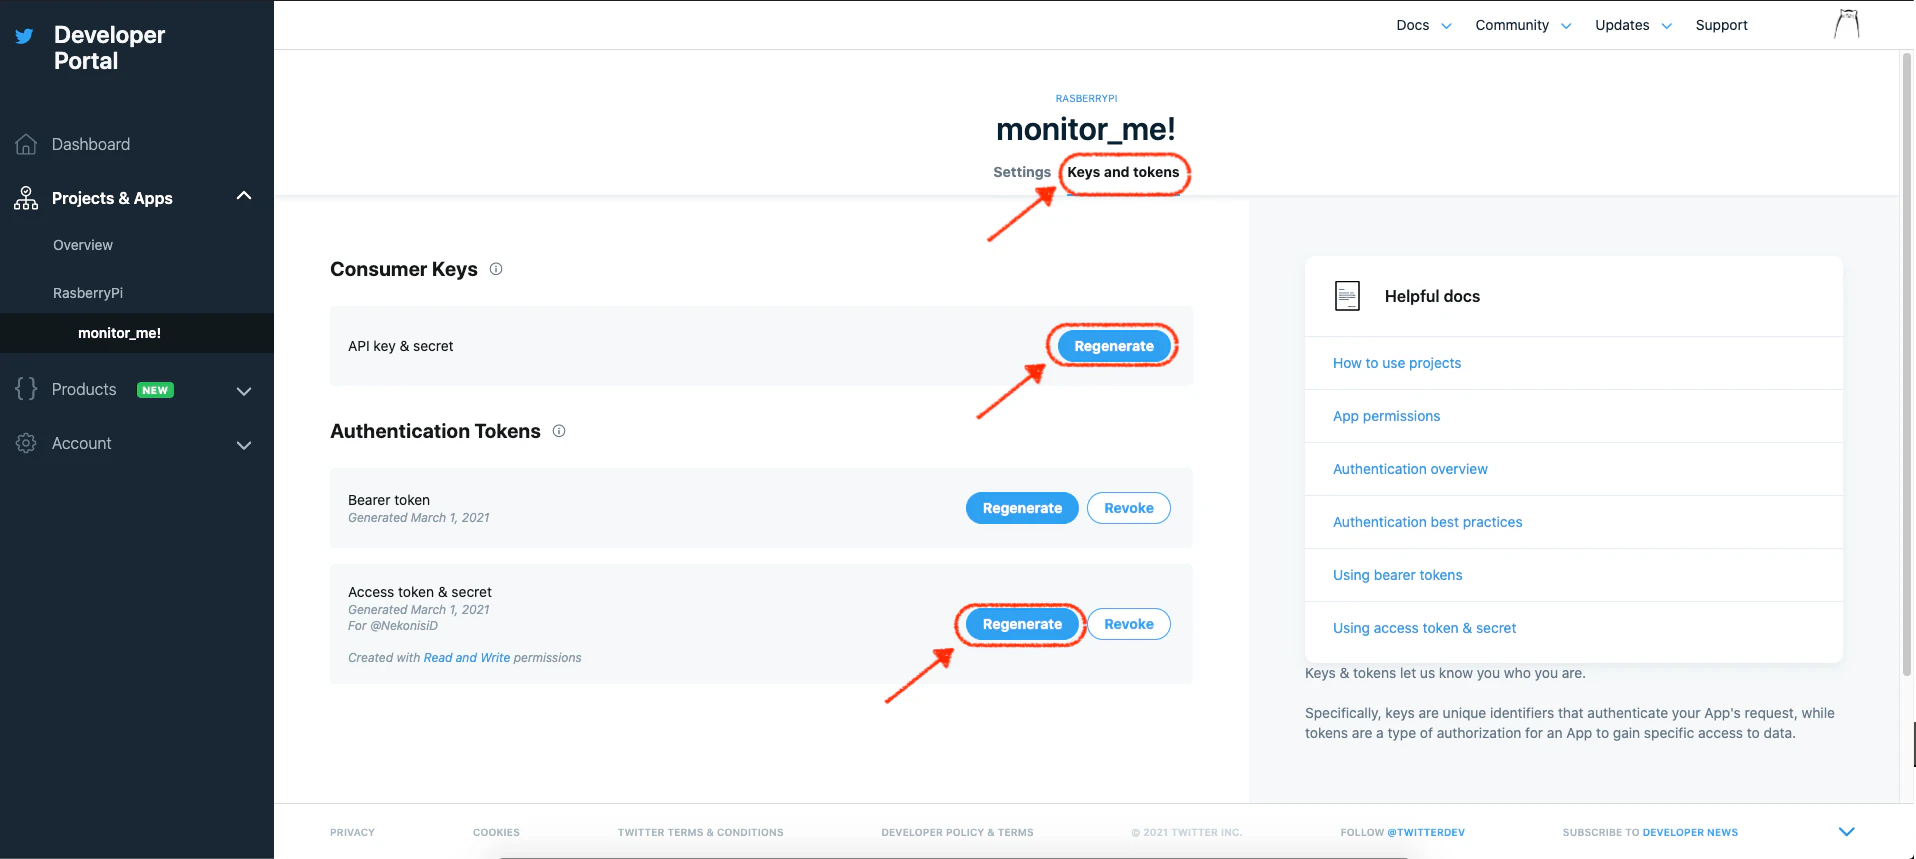The height and width of the screenshot is (859, 1916).
Task: Click the Consumer Keys info icon
Action: [496, 269]
